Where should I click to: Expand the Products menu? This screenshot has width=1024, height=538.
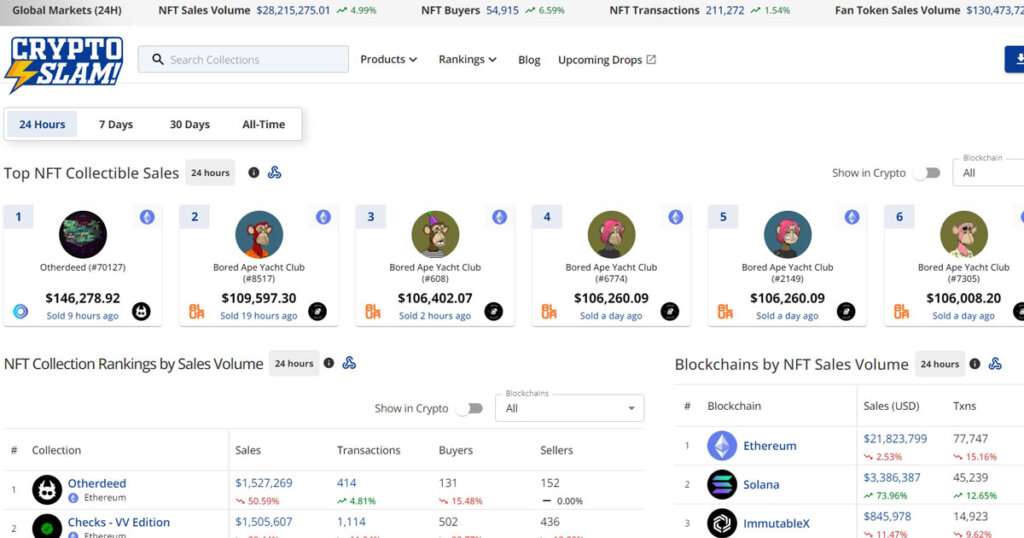coord(389,59)
